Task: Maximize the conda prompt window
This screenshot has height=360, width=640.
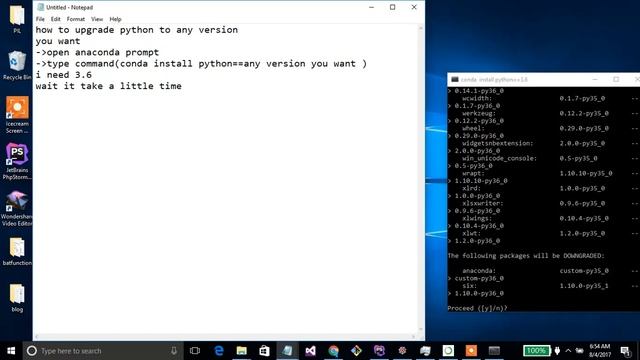Action: (616, 79)
